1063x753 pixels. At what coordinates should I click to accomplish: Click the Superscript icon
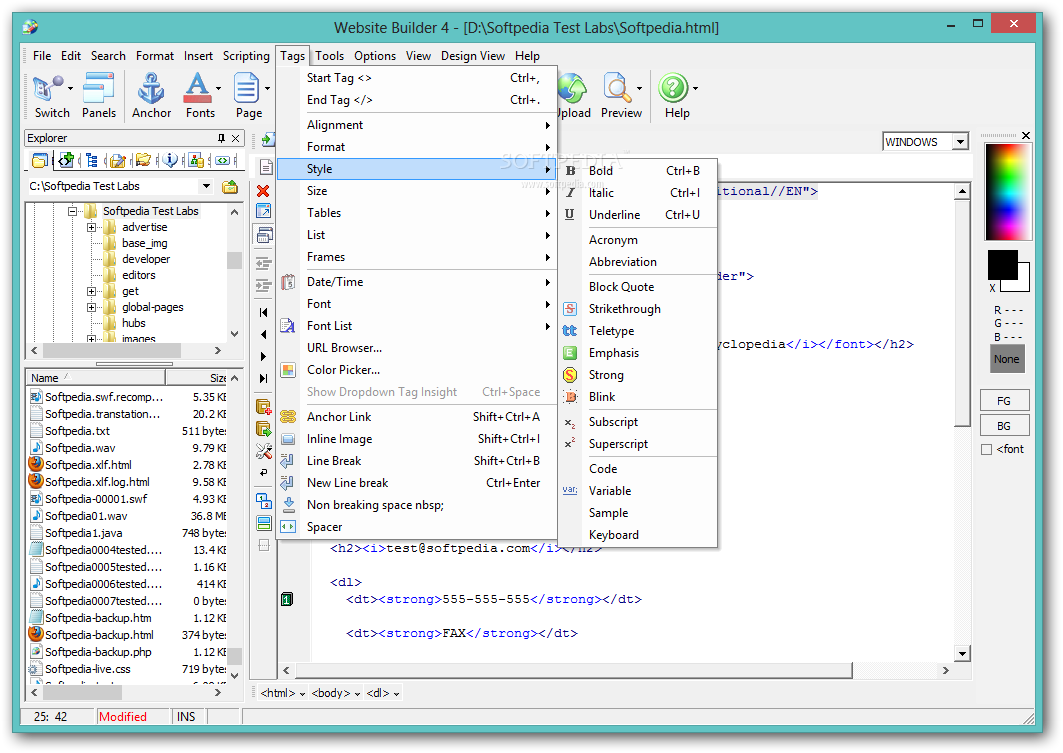pyautogui.click(x=570, y=444)
